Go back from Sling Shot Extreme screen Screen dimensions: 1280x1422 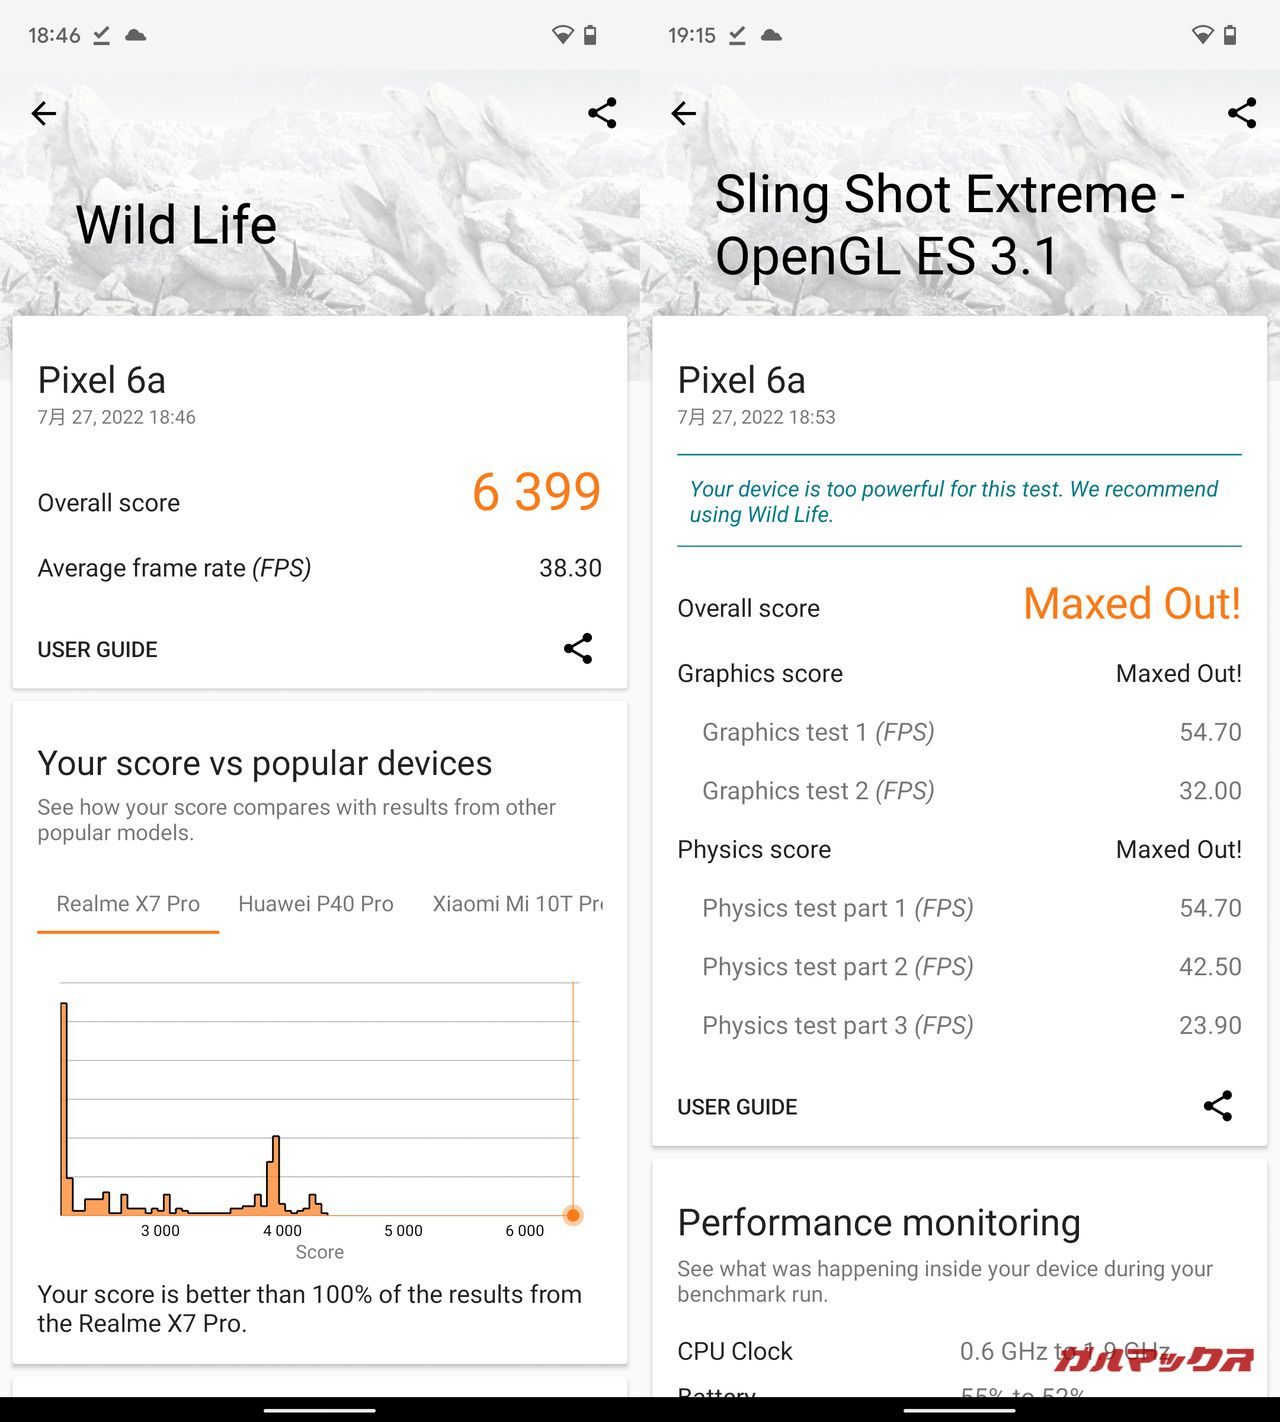pos(684,114)
